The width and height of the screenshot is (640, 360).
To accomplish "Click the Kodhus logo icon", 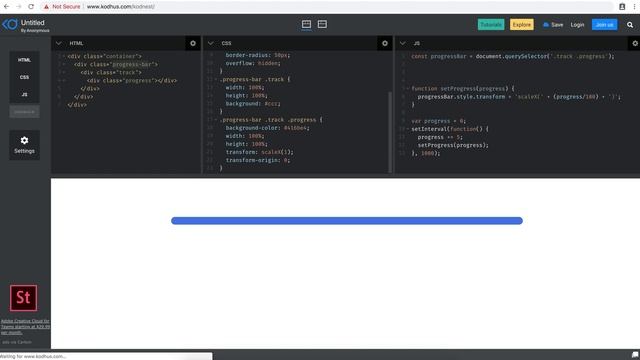I will tap(10, 24).
